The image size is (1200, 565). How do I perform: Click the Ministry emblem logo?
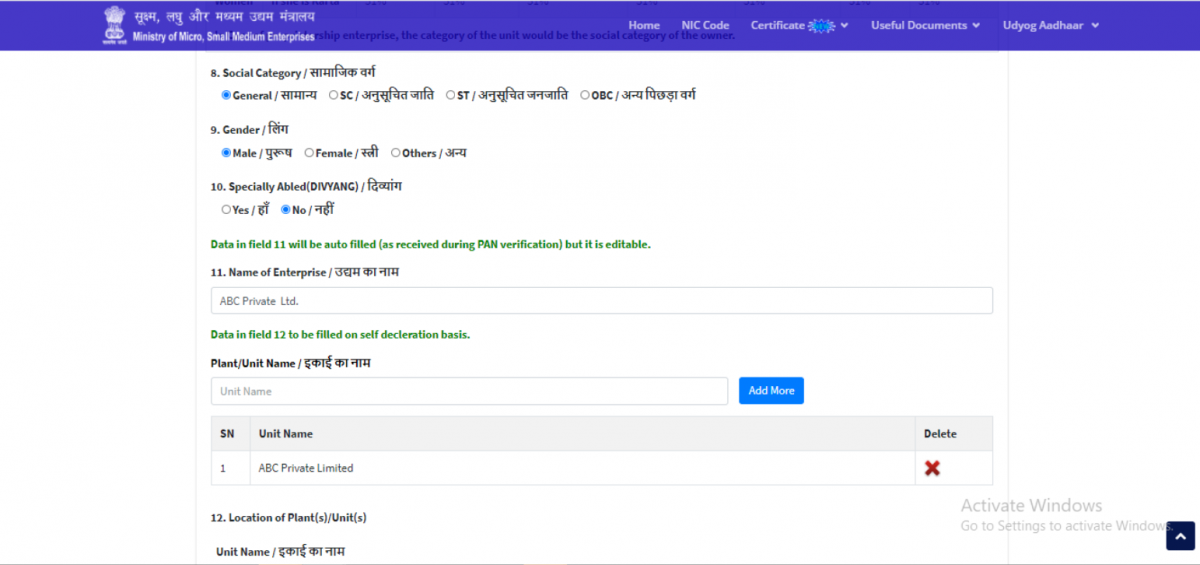pos(115,25)
